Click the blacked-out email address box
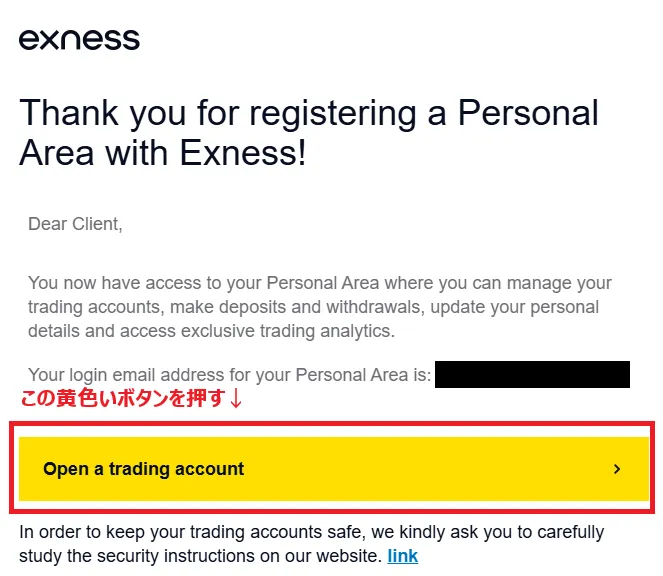 pyautogui.click(x=532, y=374)
